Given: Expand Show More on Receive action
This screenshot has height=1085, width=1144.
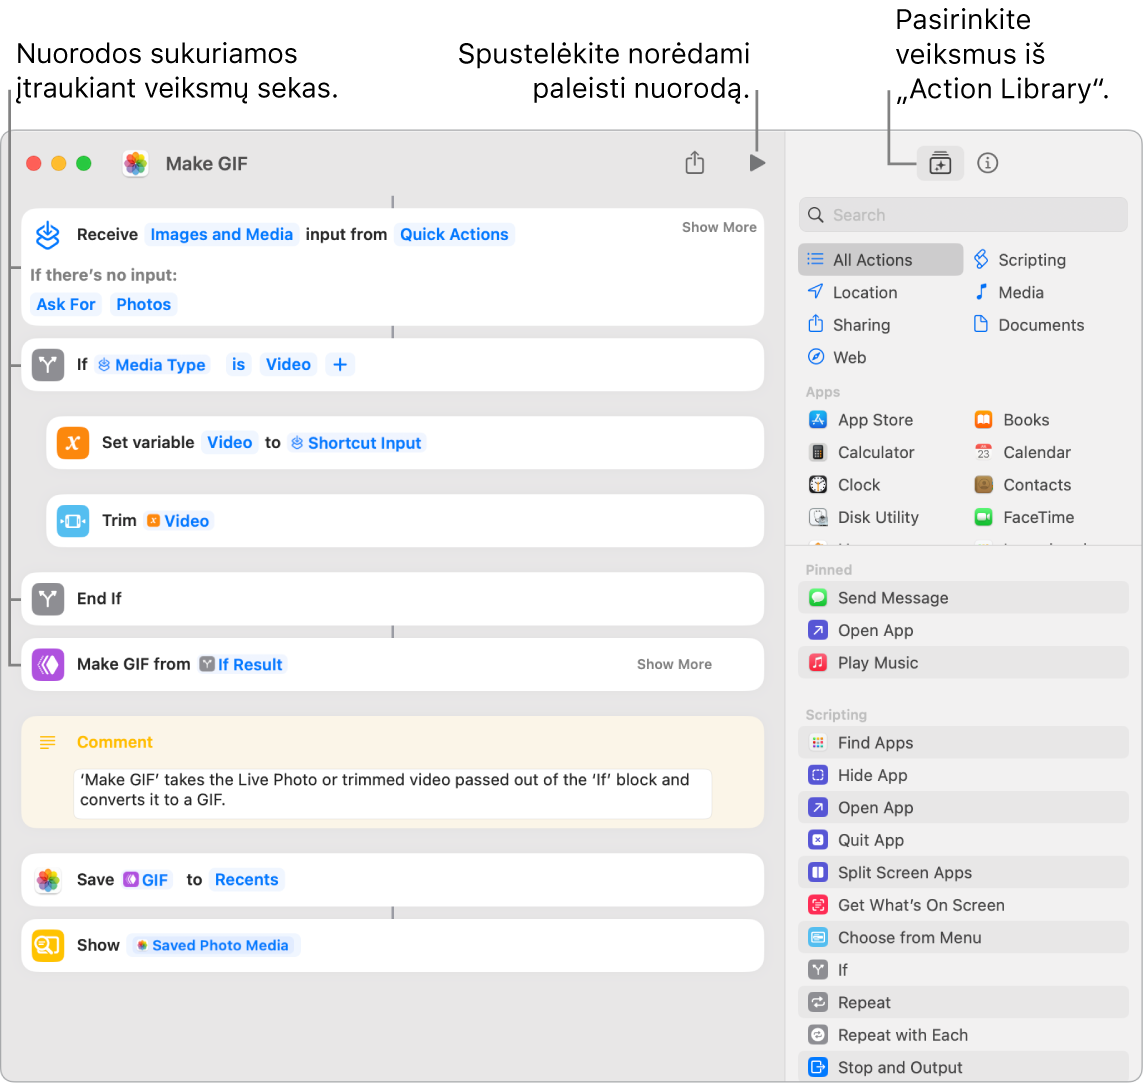Looking at the screenshot, I should tap(719, 227).
